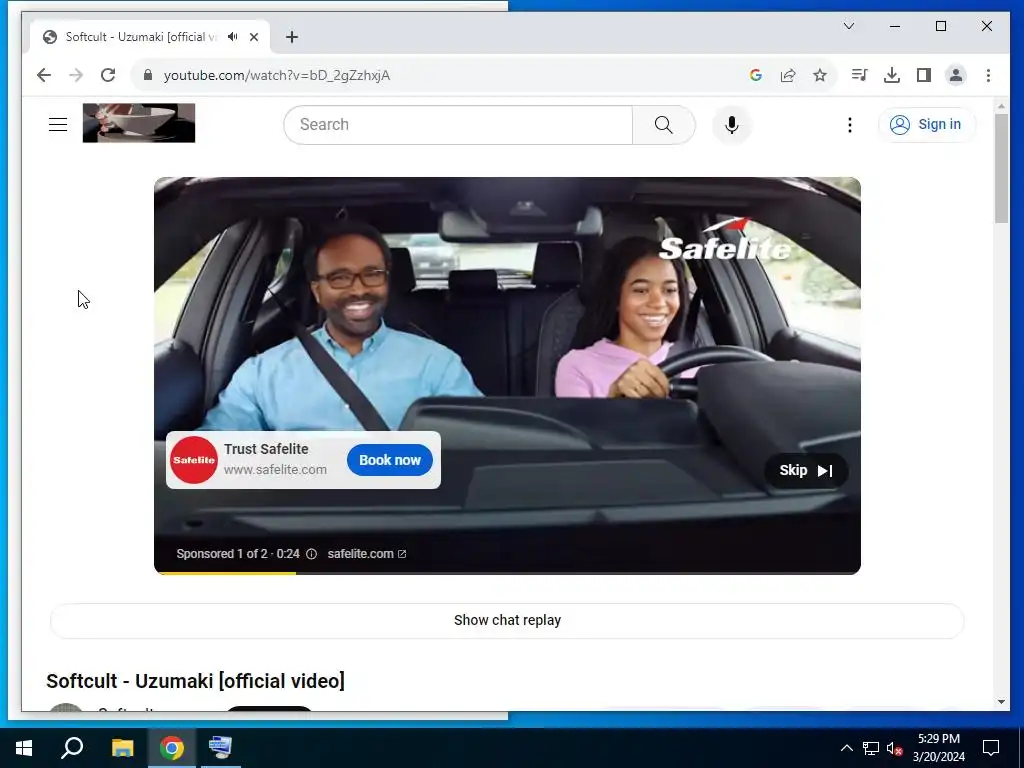The width and height of the screenshot is (1024, 768).
Task: Show hidden system tray icons
Action: pyautogui.click(x=846, y=748)
